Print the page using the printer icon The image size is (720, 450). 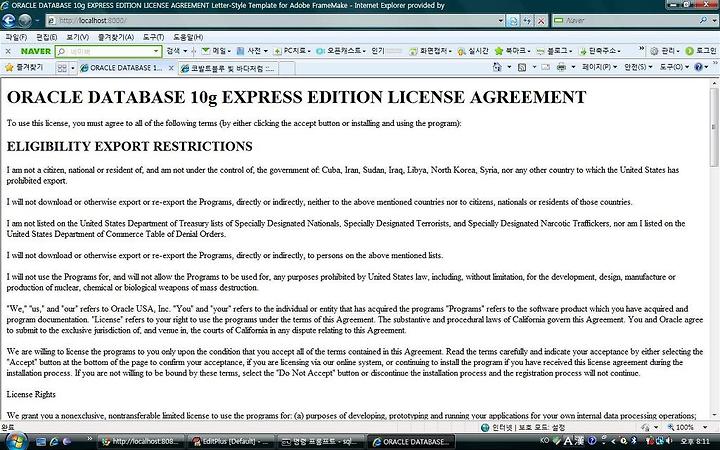[561, 67]
